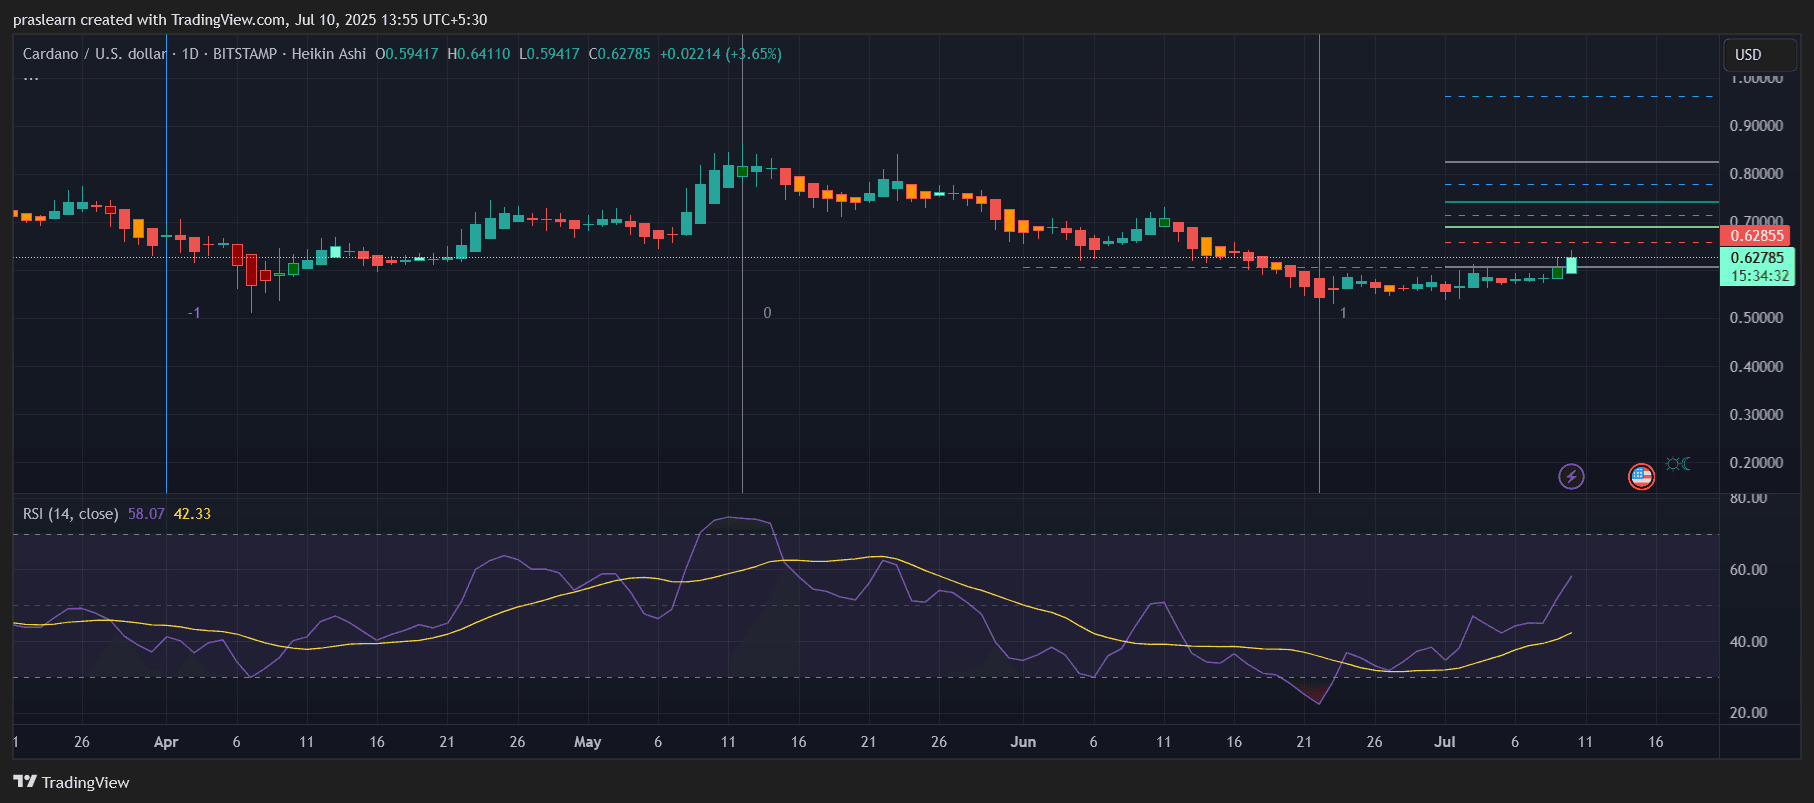Click the sun and moon session icon
This screenshot has height=803, width=1814.
(1678, 463)
